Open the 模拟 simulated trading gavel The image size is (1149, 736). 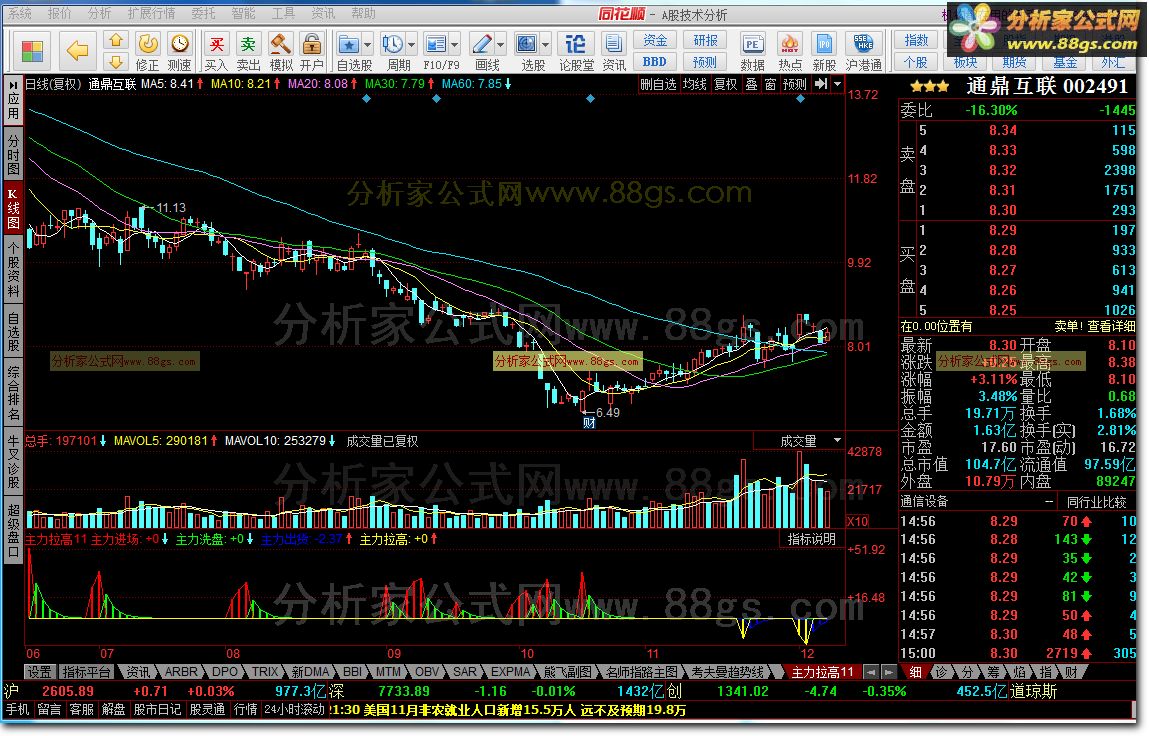pyautogui.click(x=281, y=51)
